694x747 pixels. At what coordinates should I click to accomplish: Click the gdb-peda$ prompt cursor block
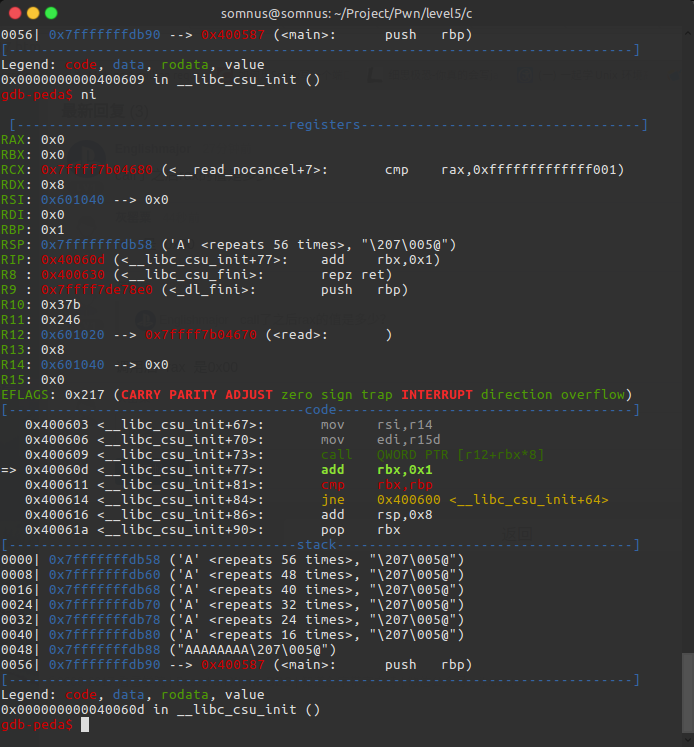(85, 725)
